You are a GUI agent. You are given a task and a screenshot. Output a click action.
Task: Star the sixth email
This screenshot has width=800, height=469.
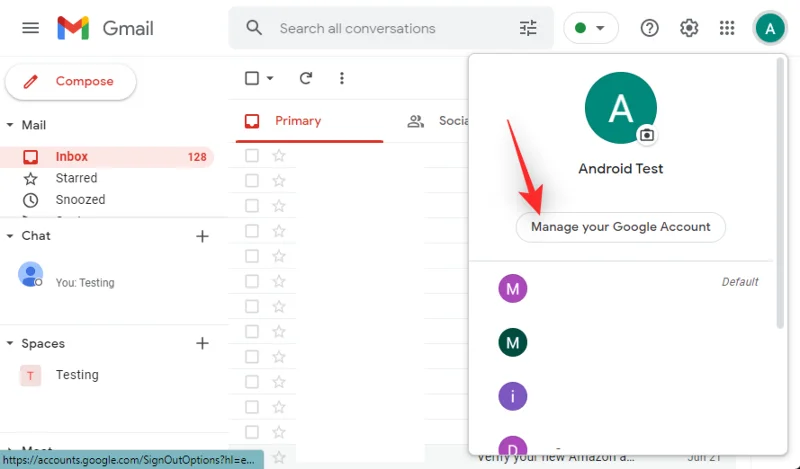pyautogui.click(x=279, y=281)
